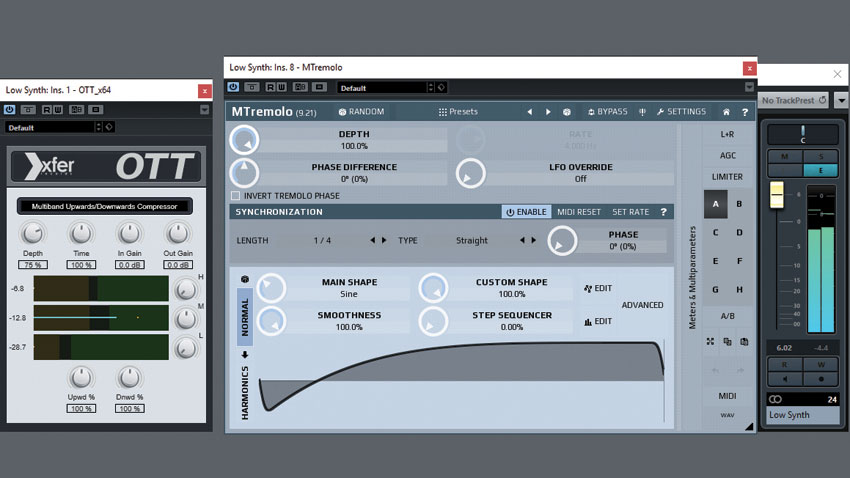Toggle MTremolo BYPASS

(x=608, y=112)
